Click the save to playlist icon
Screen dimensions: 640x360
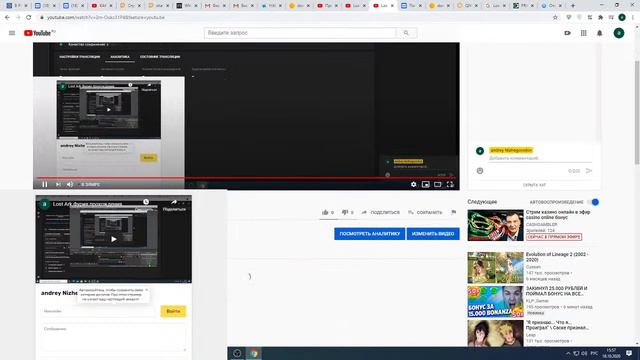pyautogui.click(x=411, y=212)
